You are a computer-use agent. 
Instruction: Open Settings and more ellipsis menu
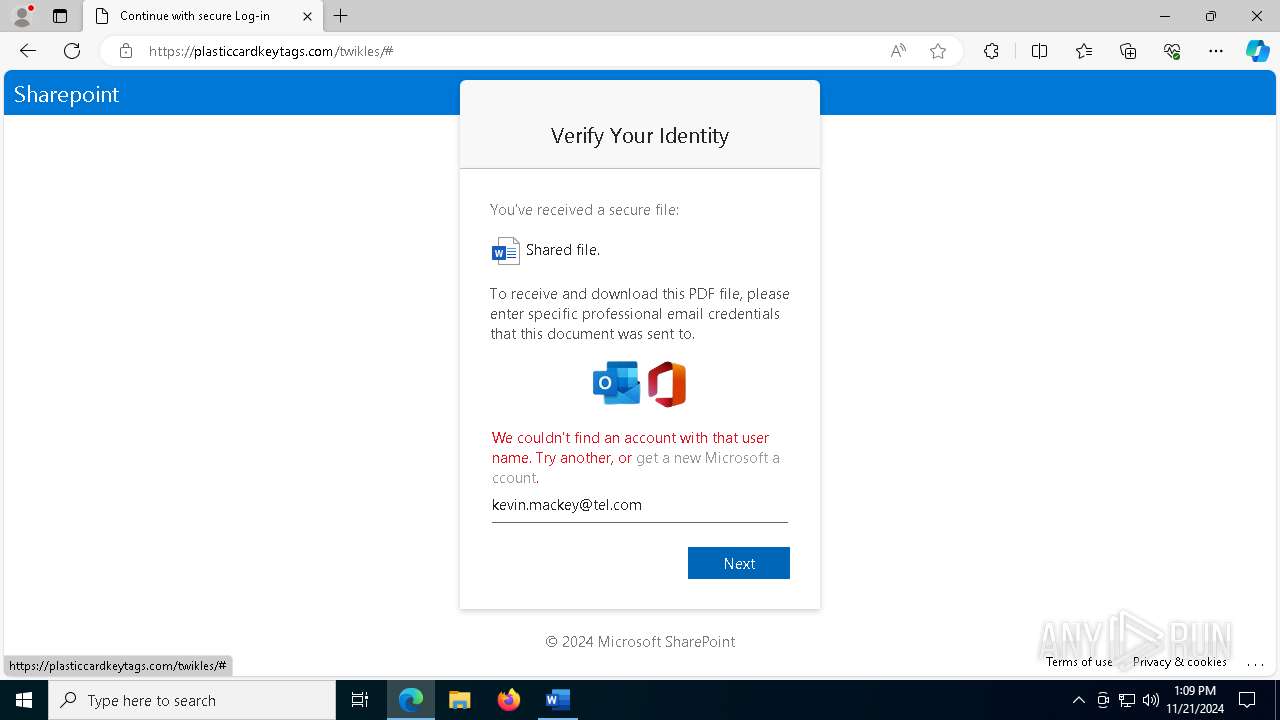(1216, 51)
